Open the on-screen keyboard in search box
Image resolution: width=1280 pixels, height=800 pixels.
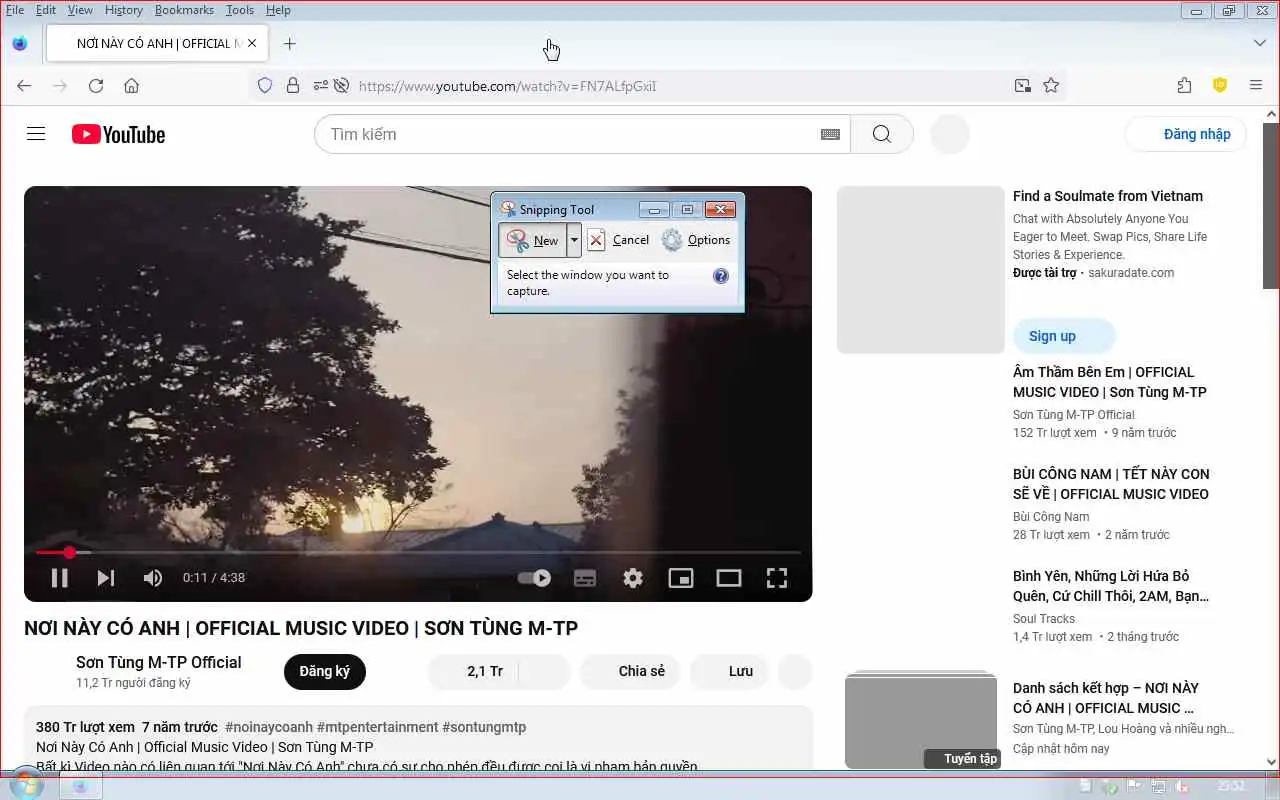coord(830,134)
